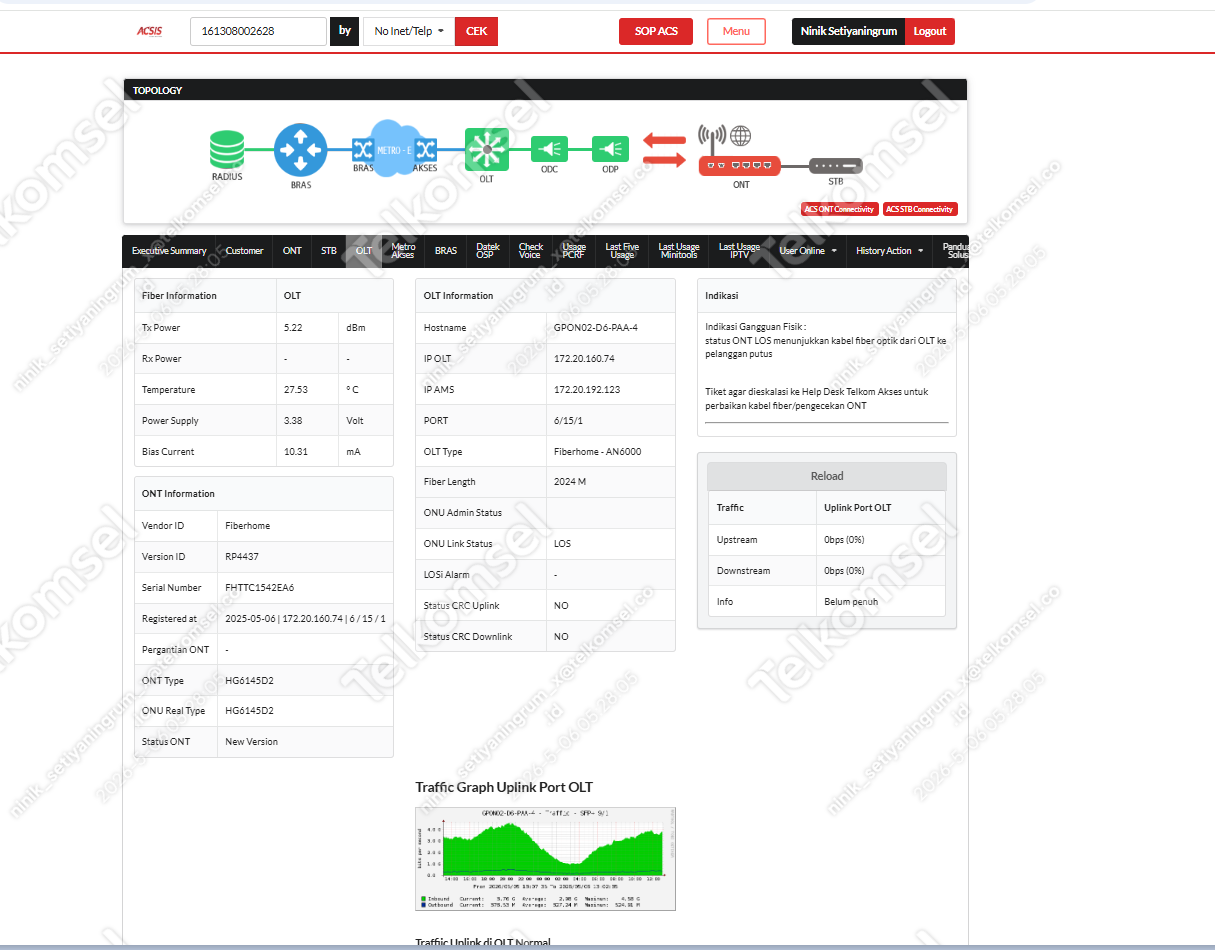1215x950 pixels.
Task: Open the Last Usage Minitools tab
Action: tap(679, 251)
